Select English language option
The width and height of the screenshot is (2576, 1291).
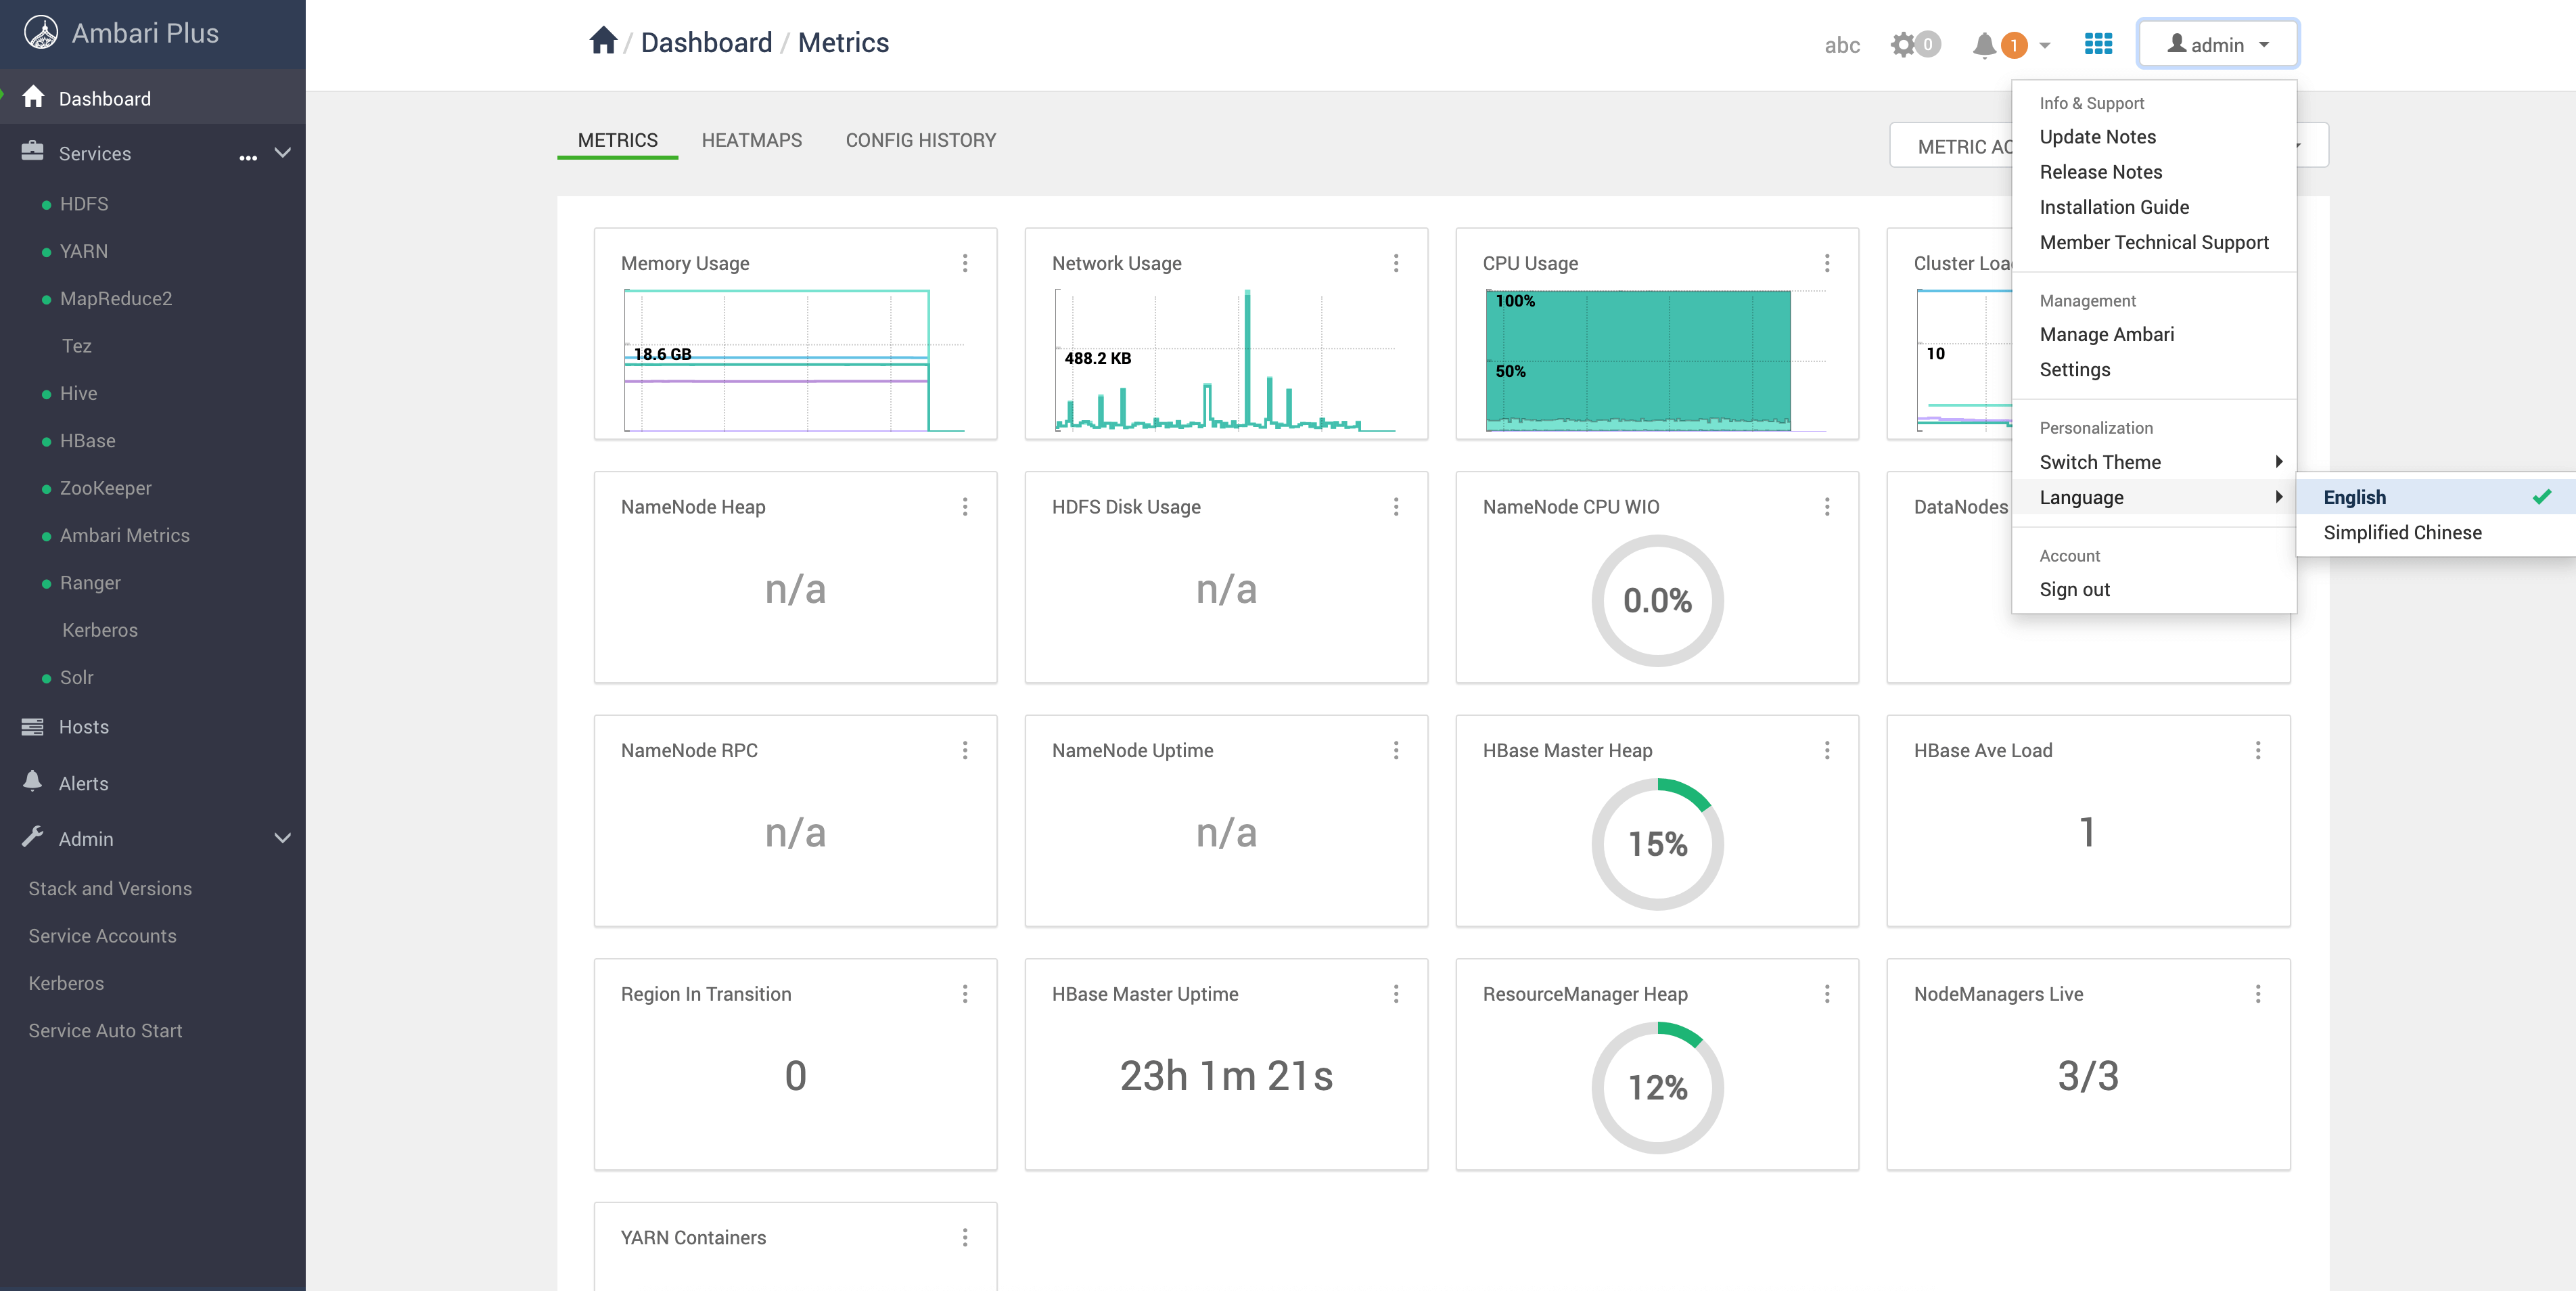2355,497
